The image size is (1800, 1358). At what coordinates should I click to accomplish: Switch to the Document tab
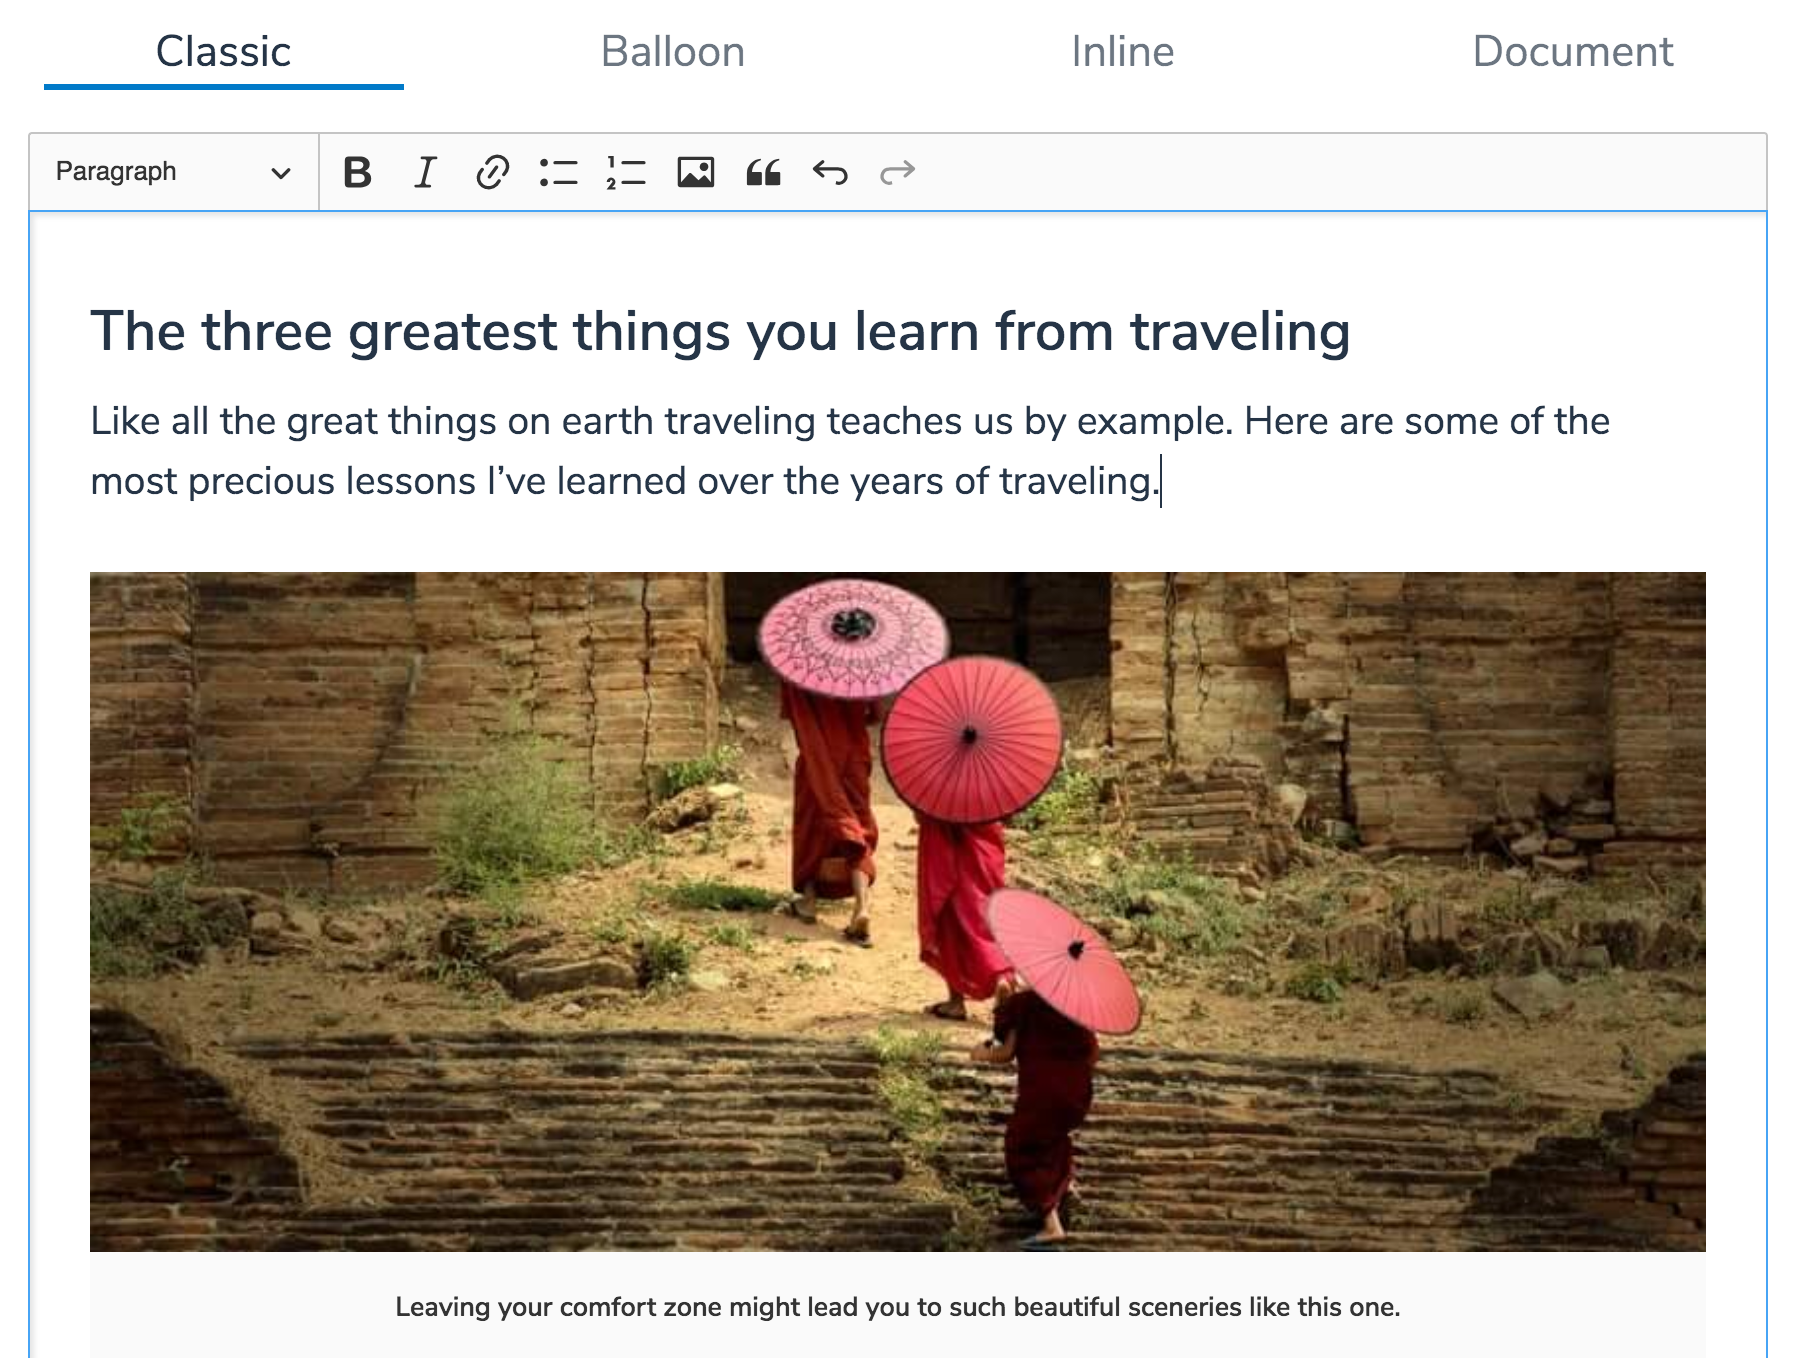pos(1572,52)
